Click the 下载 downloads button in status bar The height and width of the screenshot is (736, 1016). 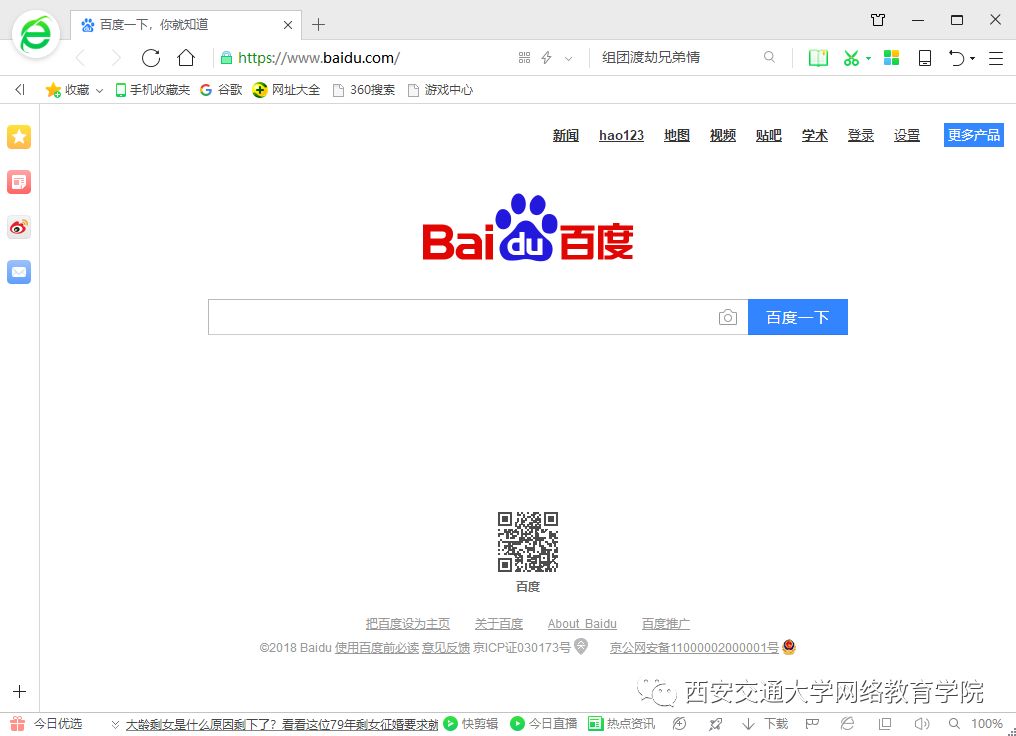[765, 724]
